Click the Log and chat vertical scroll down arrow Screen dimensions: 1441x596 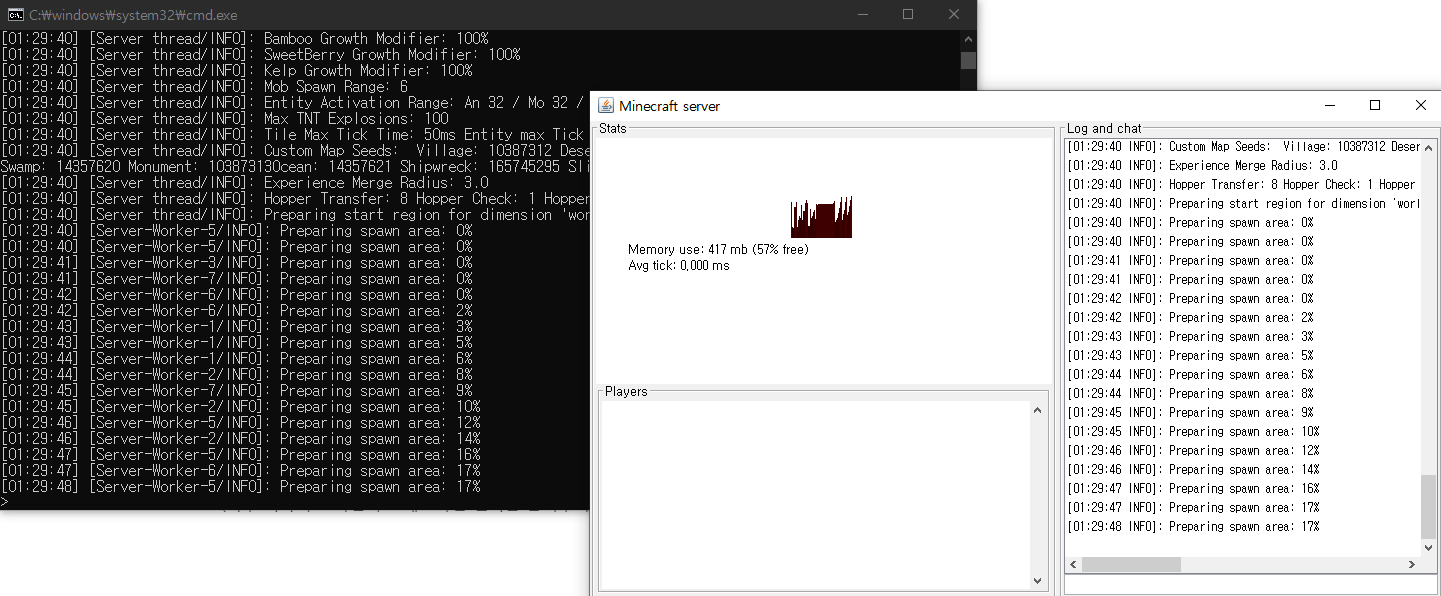tap(1428, 547)
